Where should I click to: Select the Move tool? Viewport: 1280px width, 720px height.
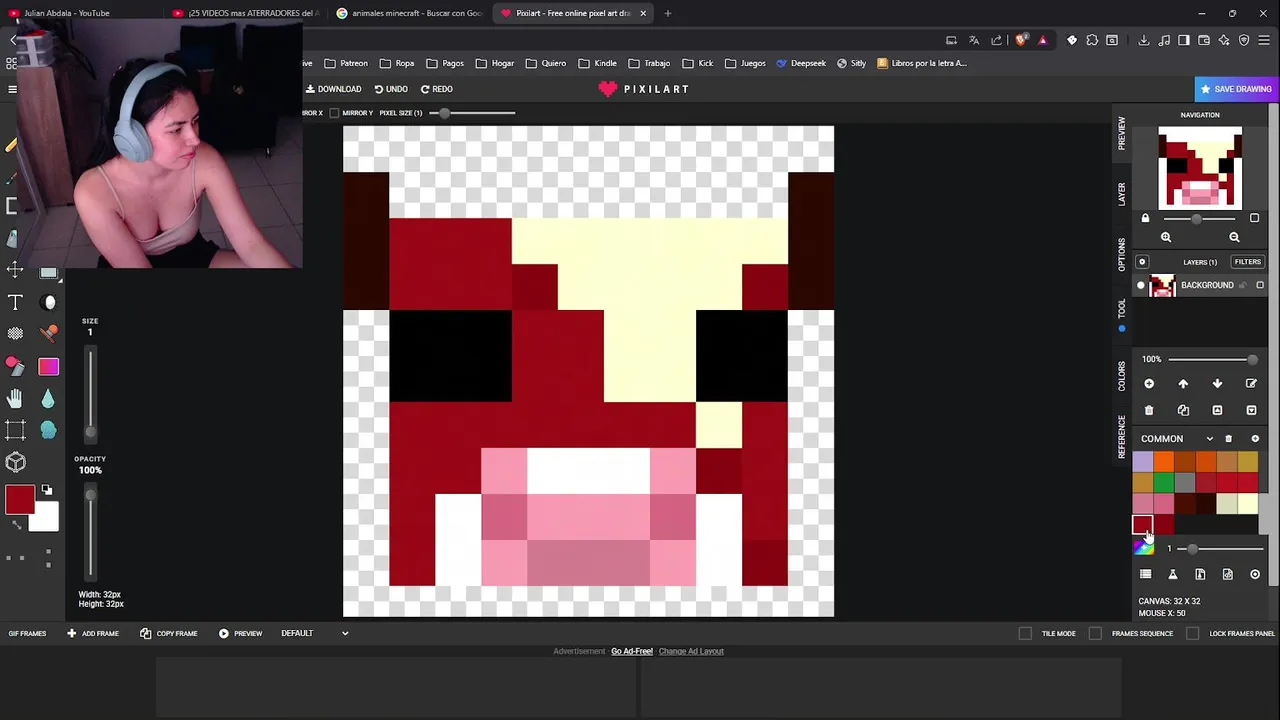[x=15, y=270]
